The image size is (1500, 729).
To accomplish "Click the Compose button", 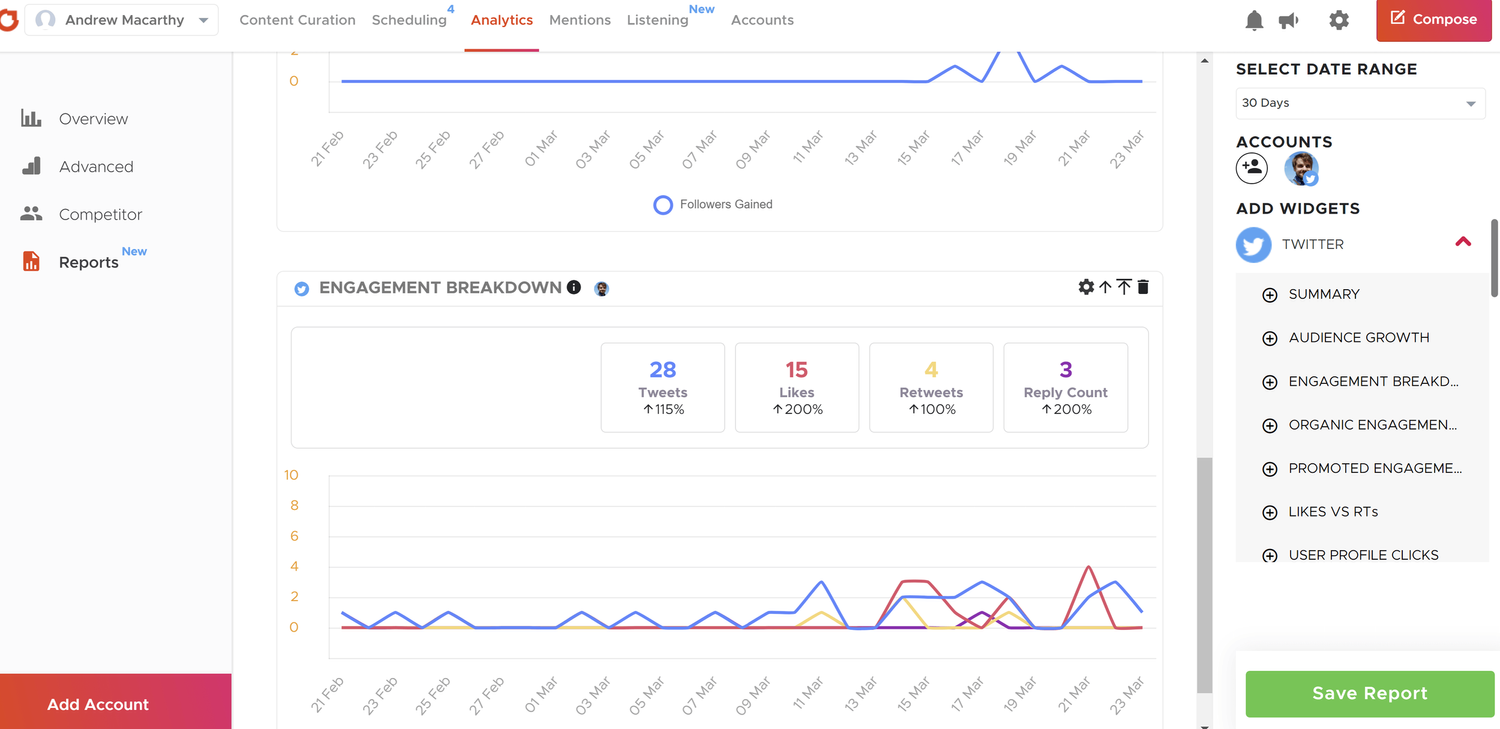I will 1434,19.
